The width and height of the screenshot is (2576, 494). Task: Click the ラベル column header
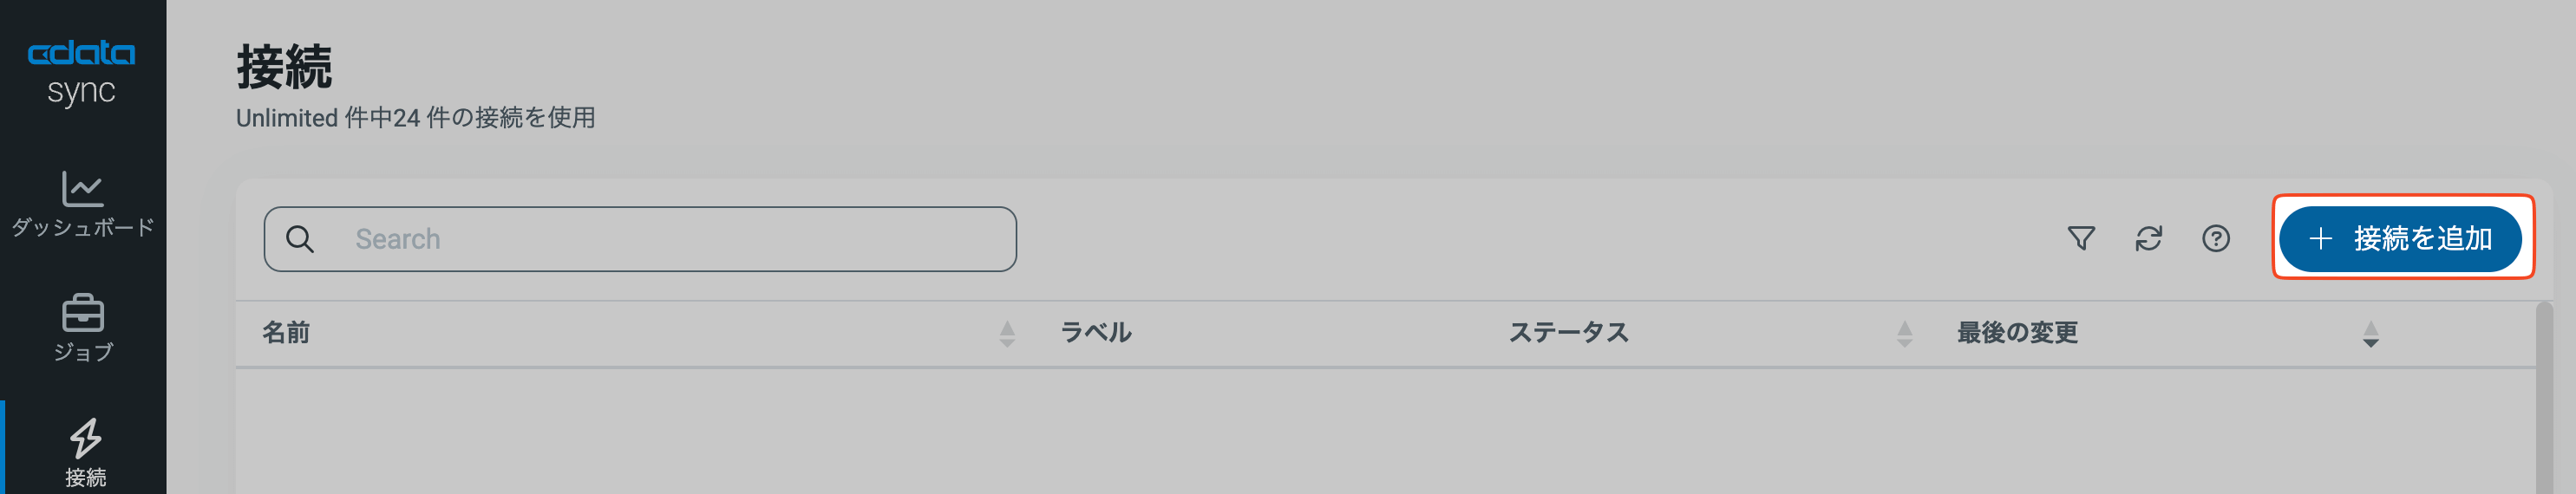[x=1095, y=333]
